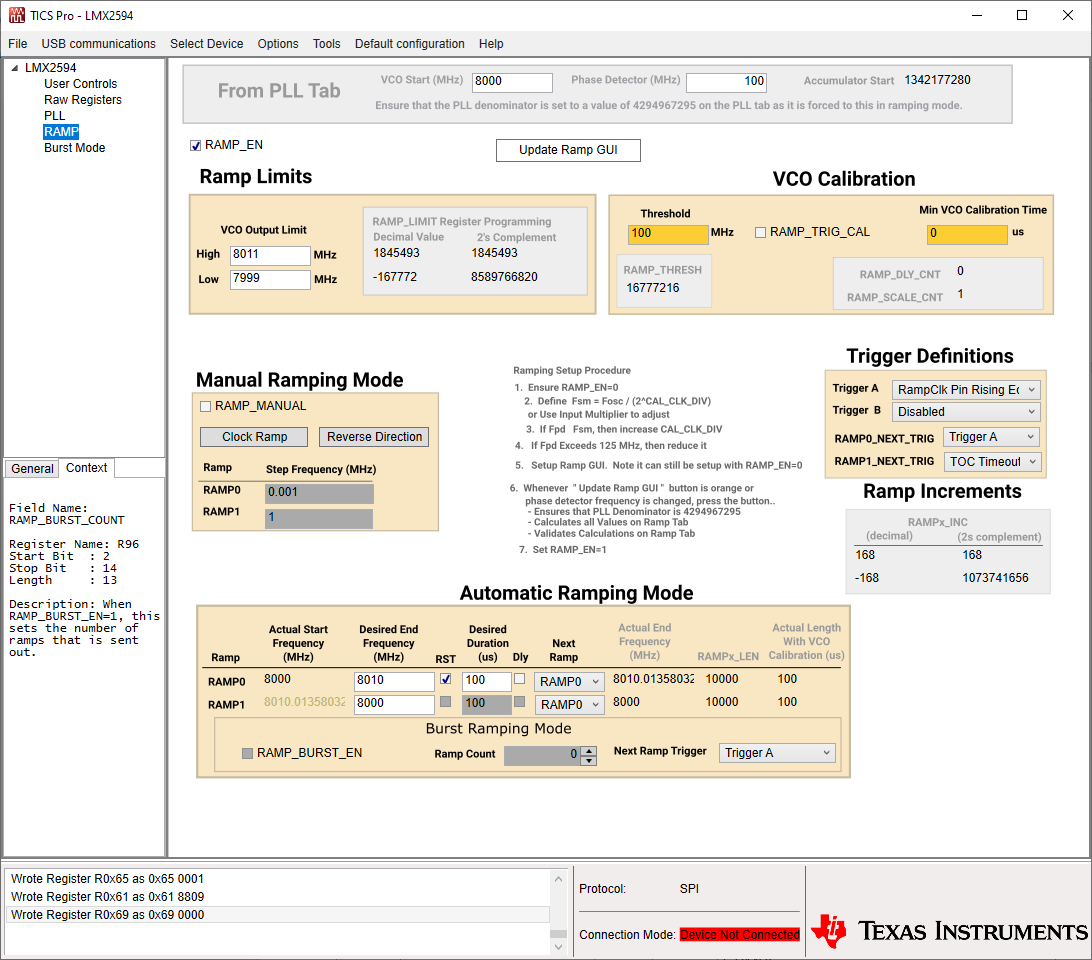Open the Next Ramp Trigger dropdown
The height and width of the screenshot is (960, 1092).
pyautogui.click(x=777, y=753)
